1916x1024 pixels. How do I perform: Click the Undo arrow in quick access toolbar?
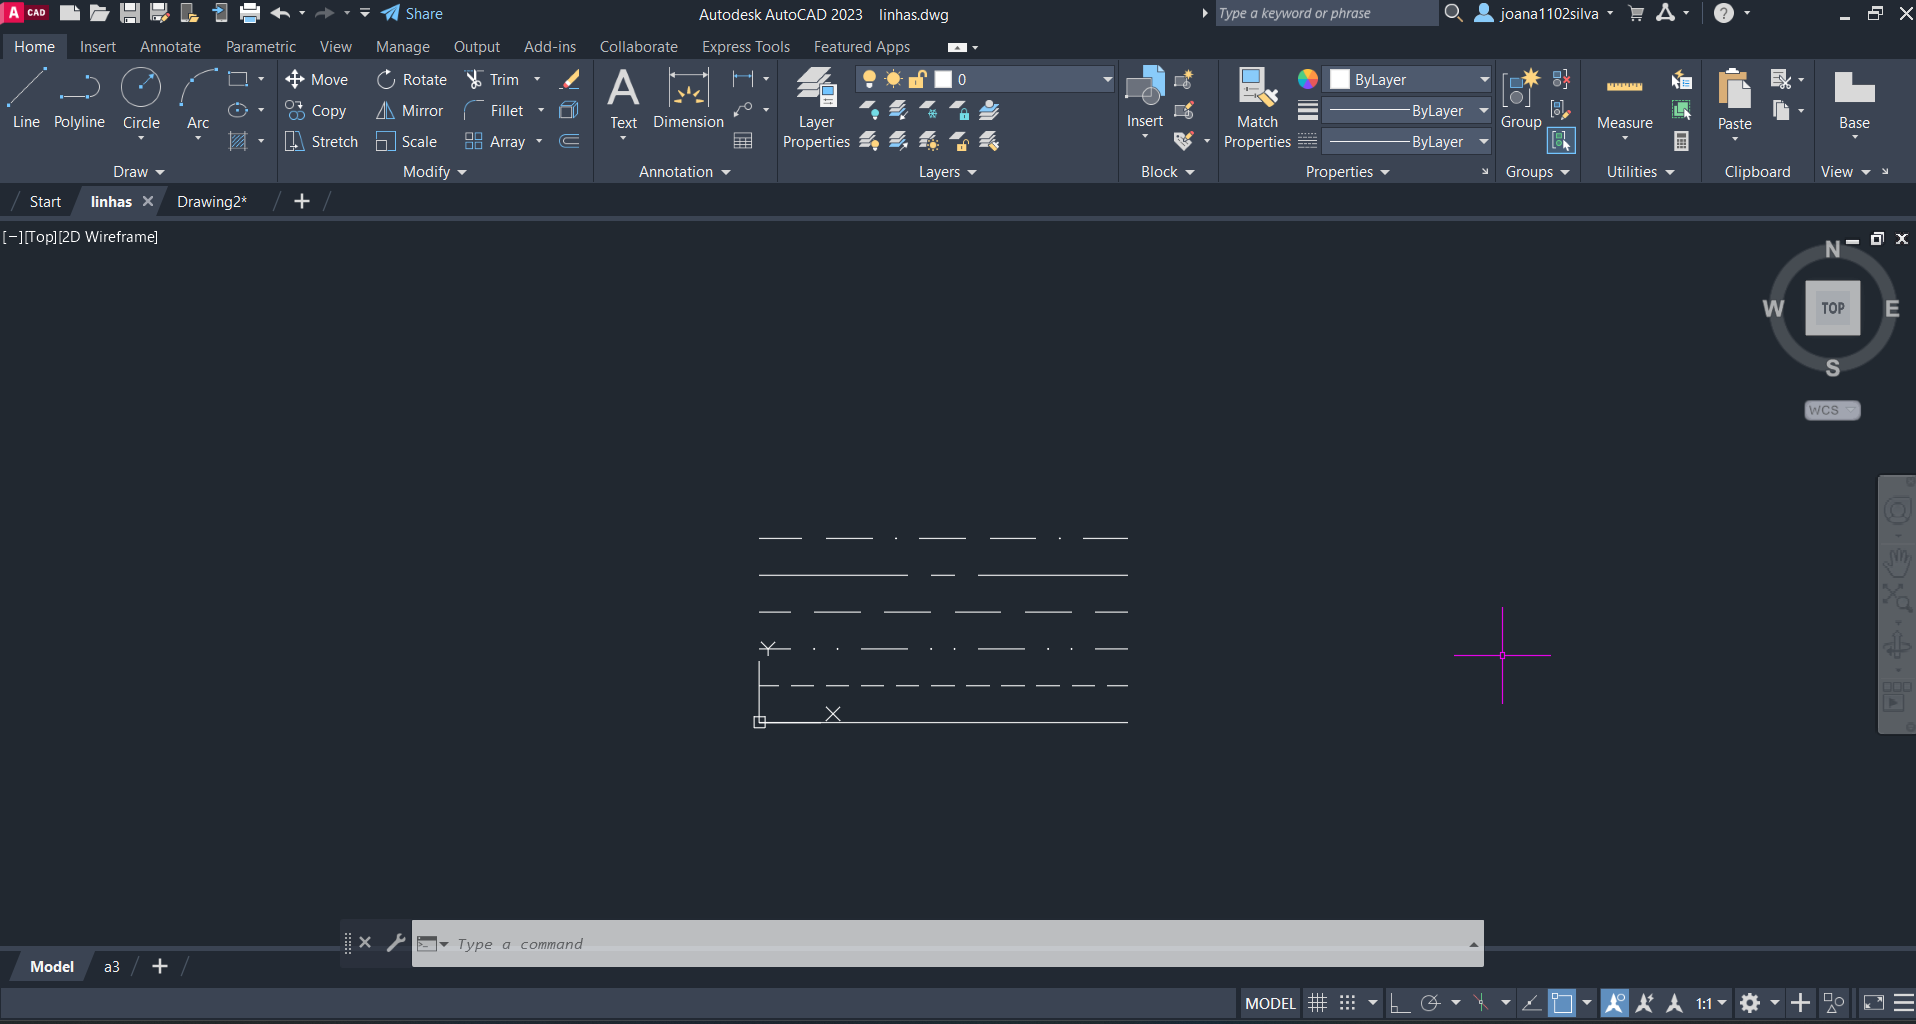[x=280, y=13]
